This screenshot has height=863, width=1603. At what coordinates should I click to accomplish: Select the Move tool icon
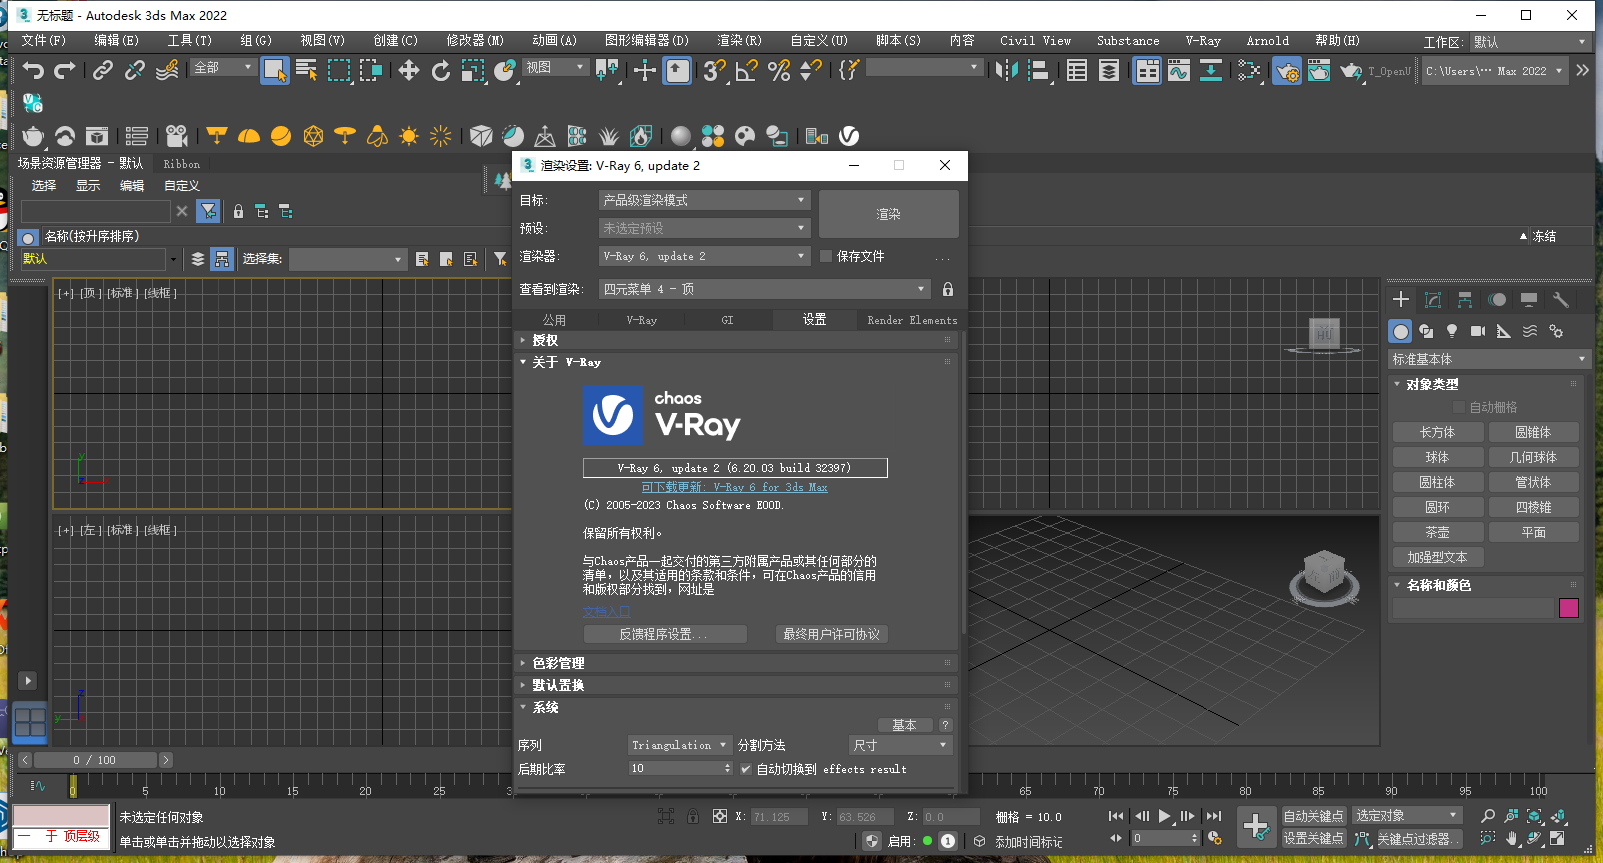coord(409,70)
